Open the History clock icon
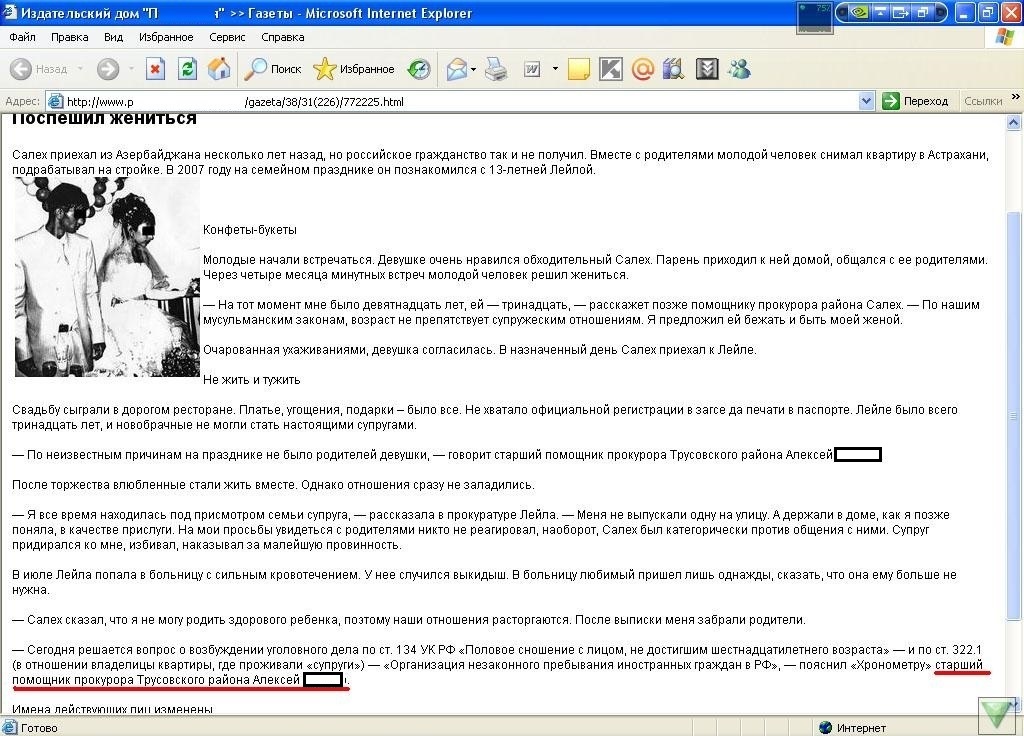 pyautogui.click(x=419, y=69)
